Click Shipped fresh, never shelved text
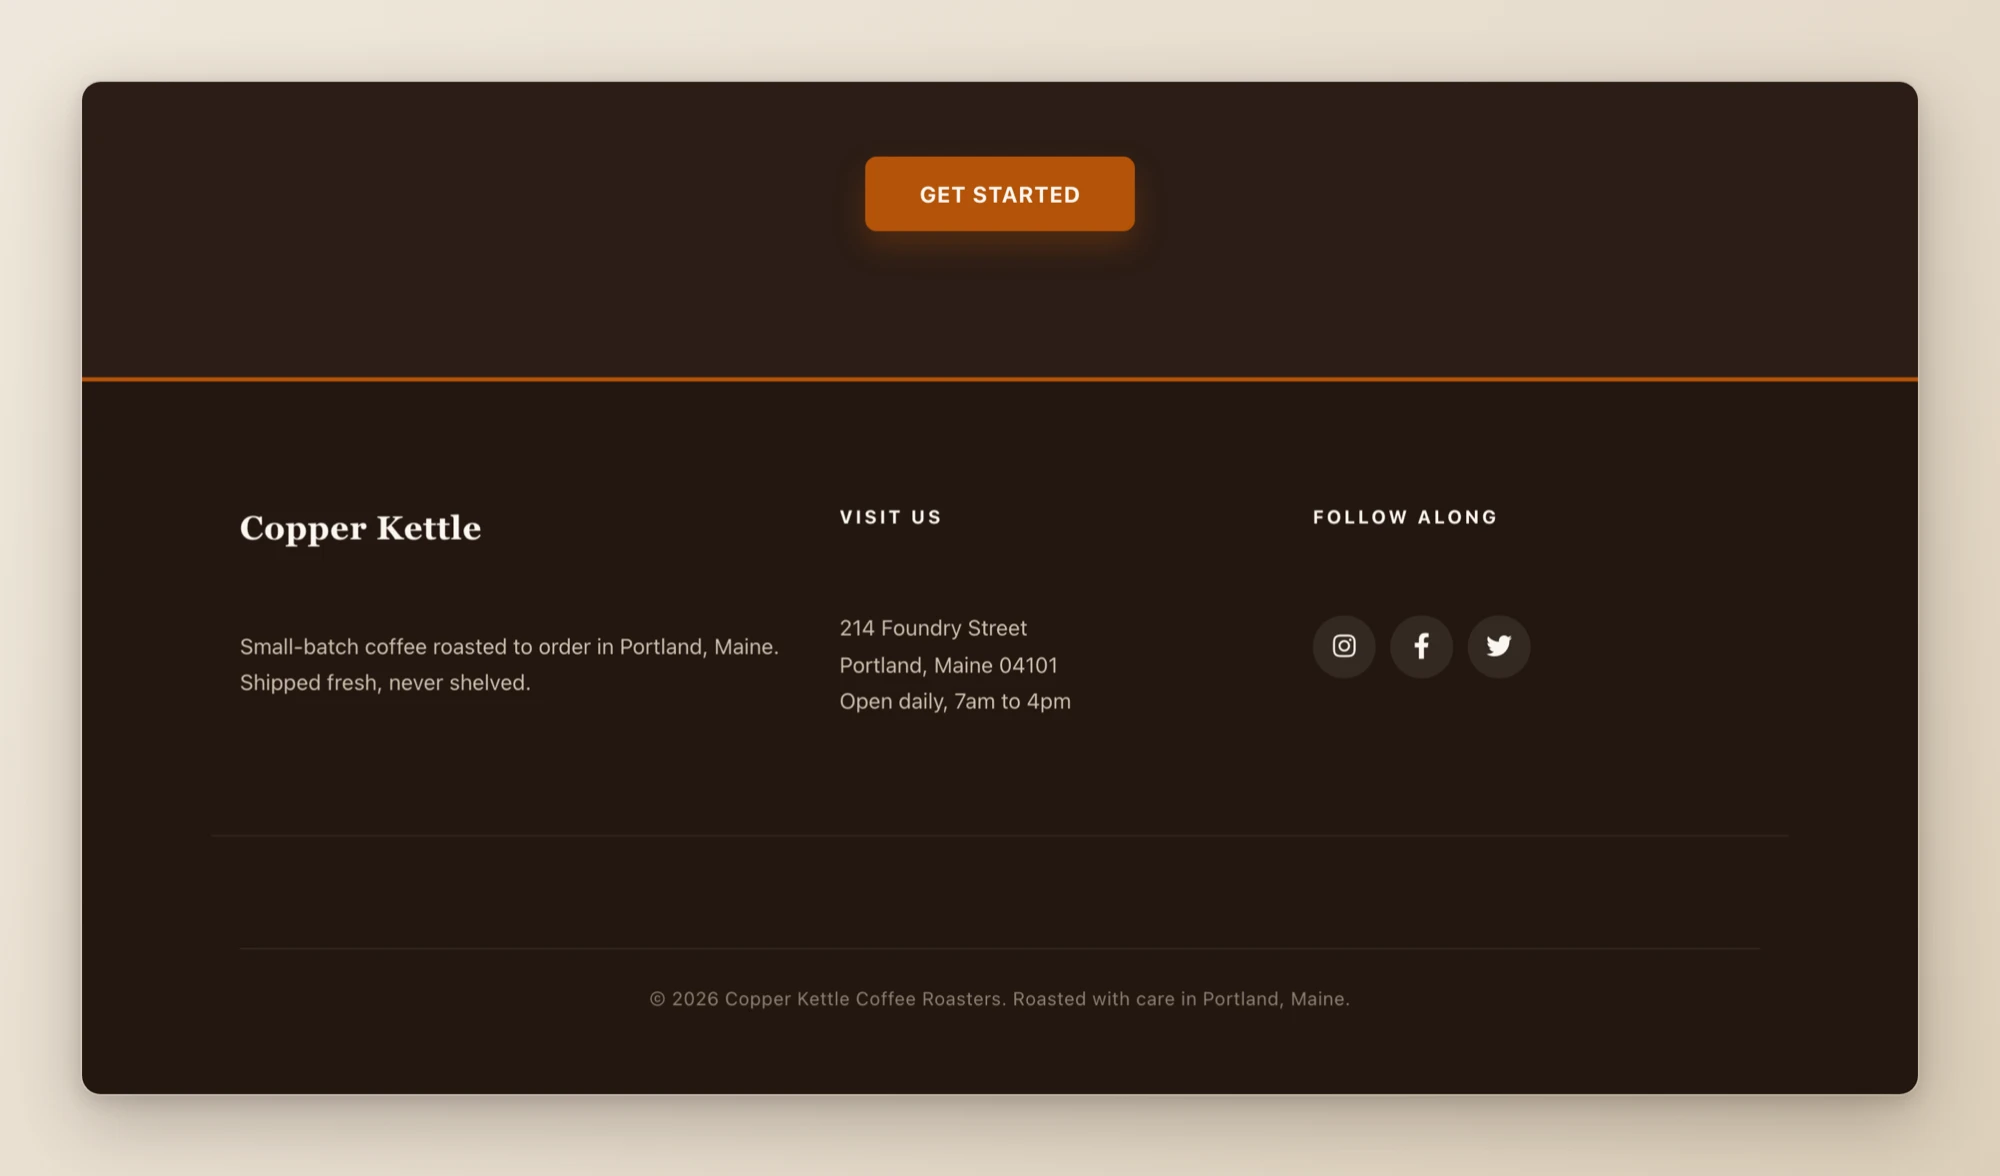2000x1176 pixels. click(385, 683)
